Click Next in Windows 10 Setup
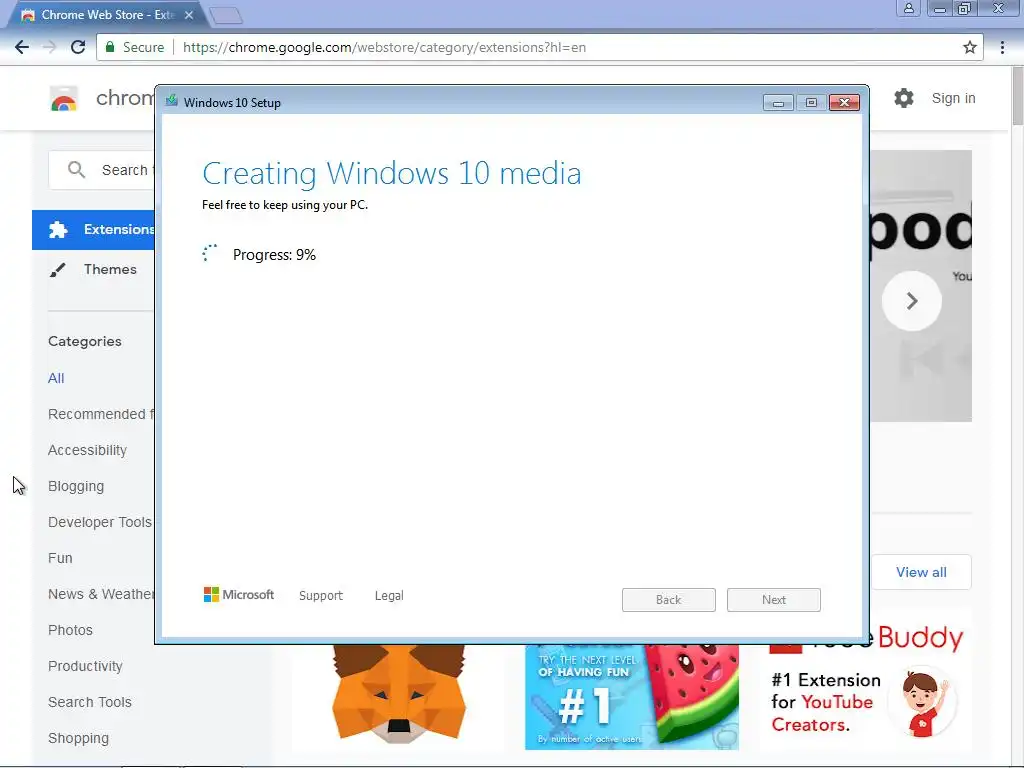 (774, 600)
